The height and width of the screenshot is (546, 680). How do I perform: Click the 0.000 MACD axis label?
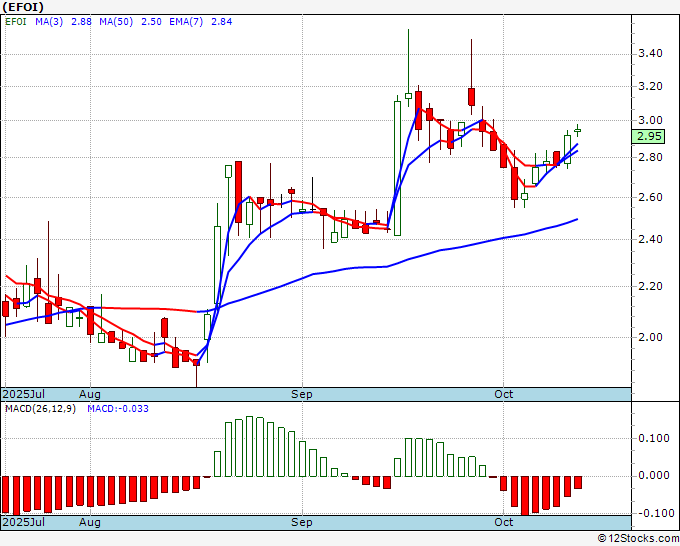click(654, 476)
